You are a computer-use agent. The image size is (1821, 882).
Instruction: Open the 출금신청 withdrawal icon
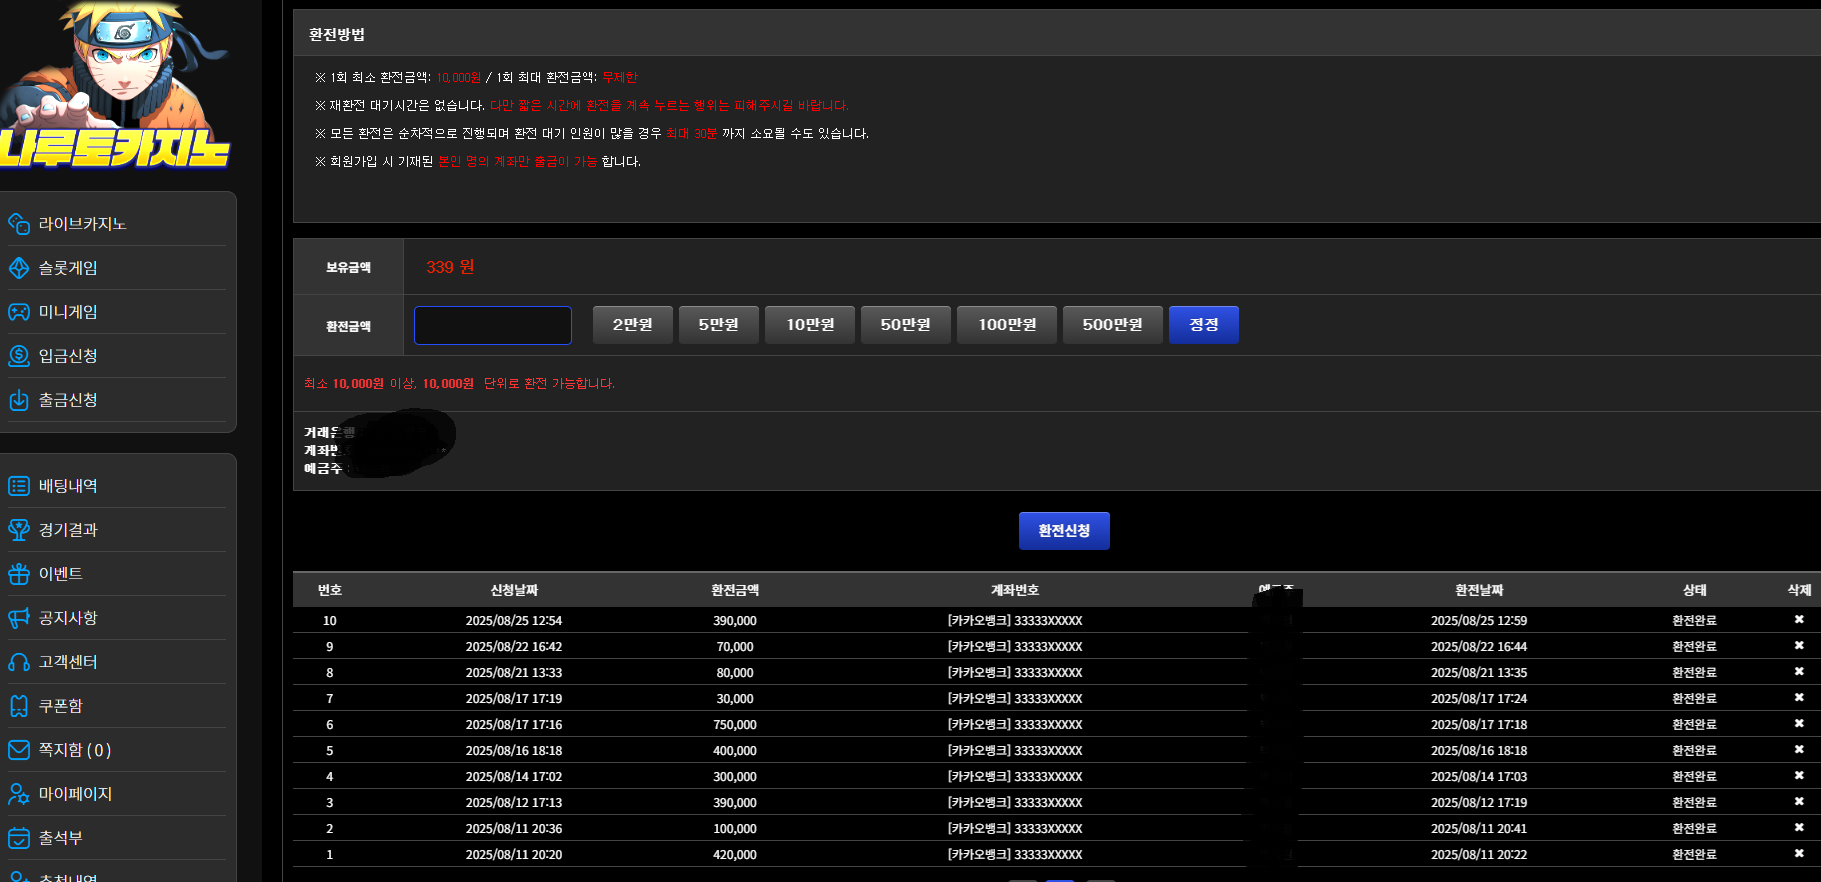(19, 400)
